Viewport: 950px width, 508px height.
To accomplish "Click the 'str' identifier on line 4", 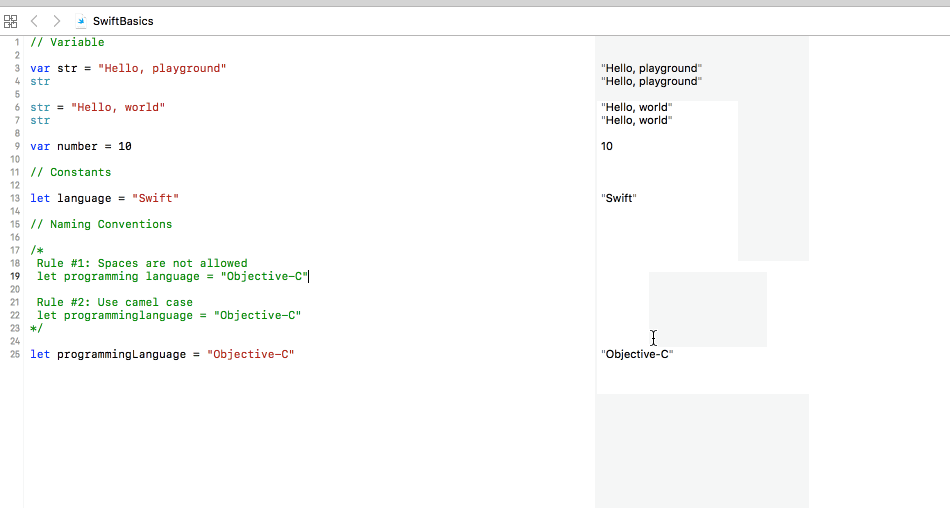I will pyautogui.click(x=40, y=81).
